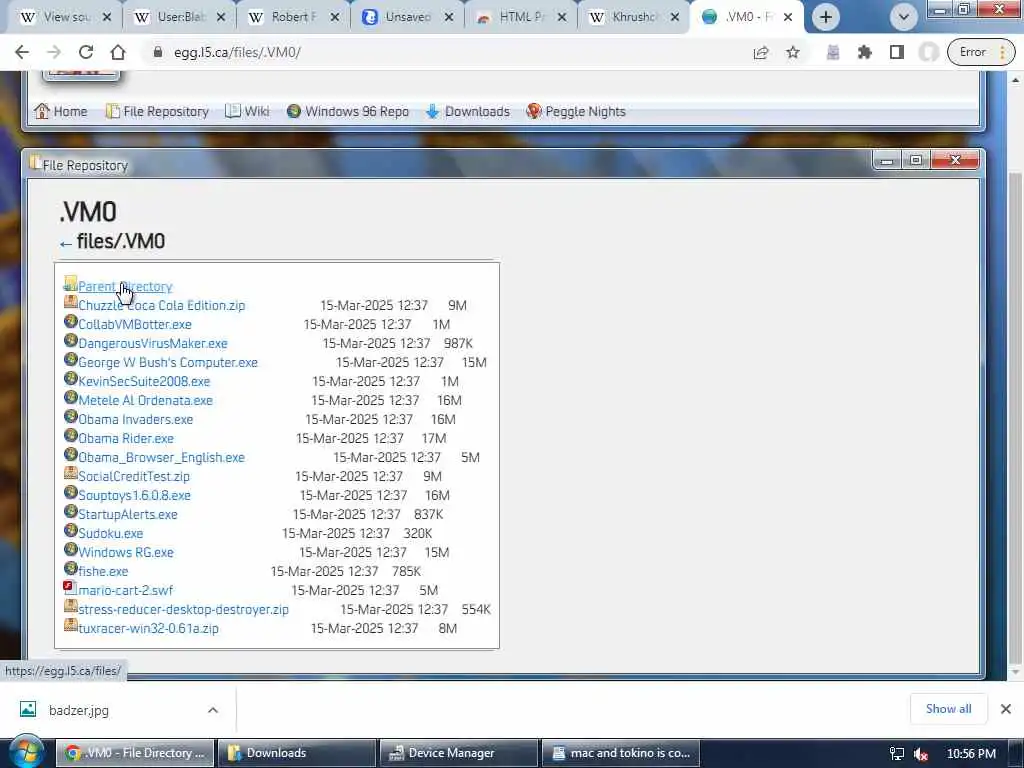Image resolution: width=1024 pixels, height=768 pixels.
Task: Download Souptoys1.6.0.8.exe
Action: [x=135, y=495]
